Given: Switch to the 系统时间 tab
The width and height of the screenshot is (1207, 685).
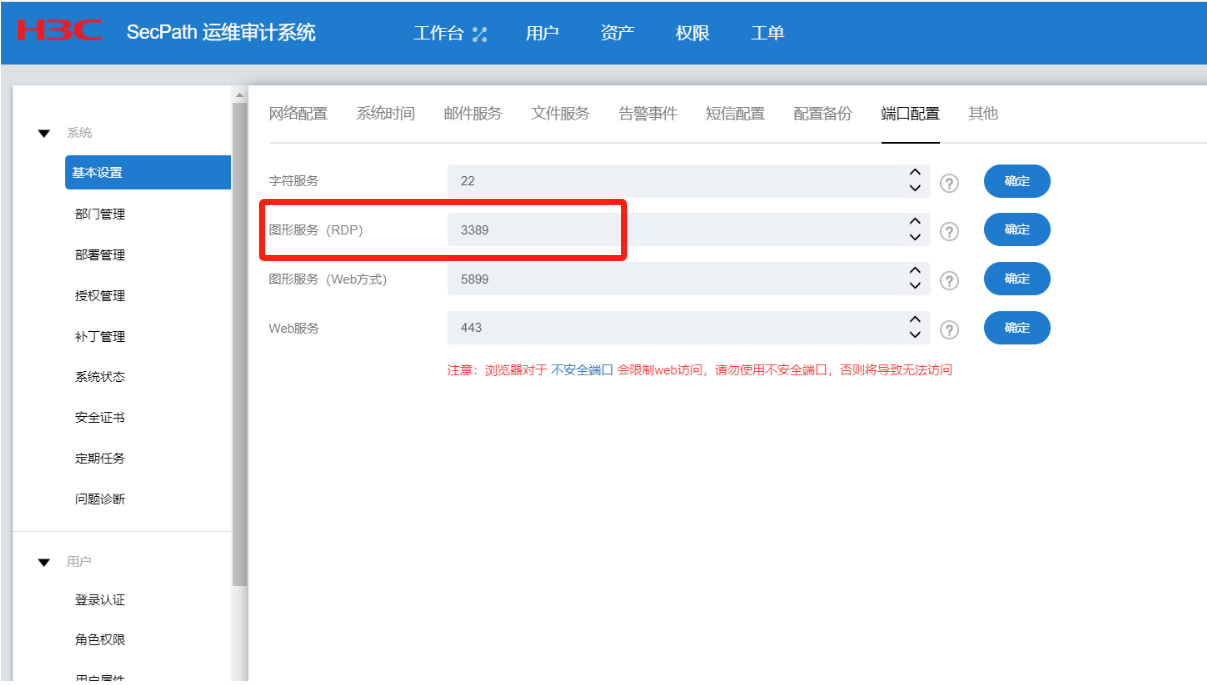Looking at the screenshot, I should pos(385,114).
